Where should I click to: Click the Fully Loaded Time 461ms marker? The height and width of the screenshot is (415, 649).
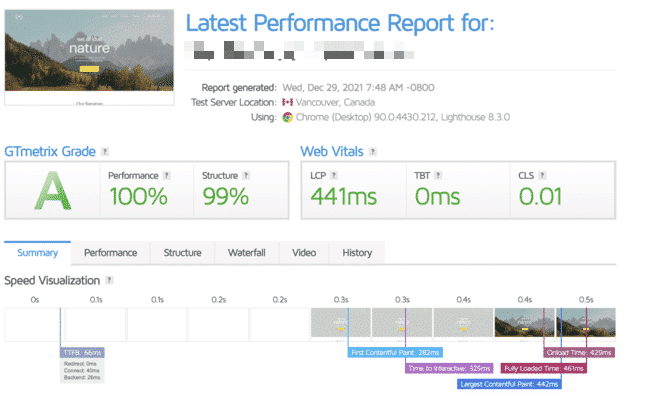coord(543,368)
